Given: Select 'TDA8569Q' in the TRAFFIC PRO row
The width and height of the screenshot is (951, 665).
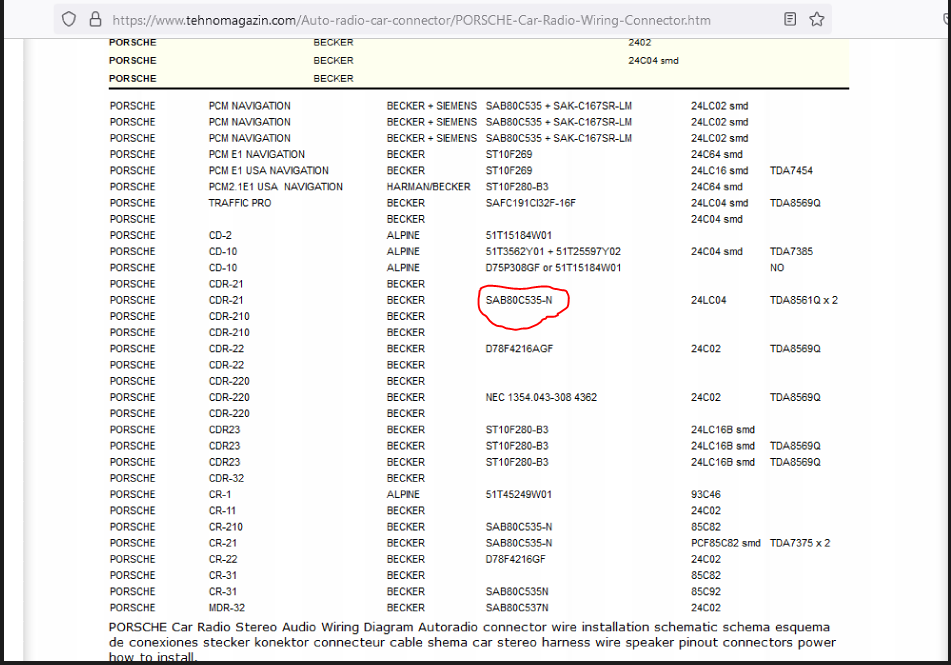Looking at the screenshot, I should [x=795, y=203].
